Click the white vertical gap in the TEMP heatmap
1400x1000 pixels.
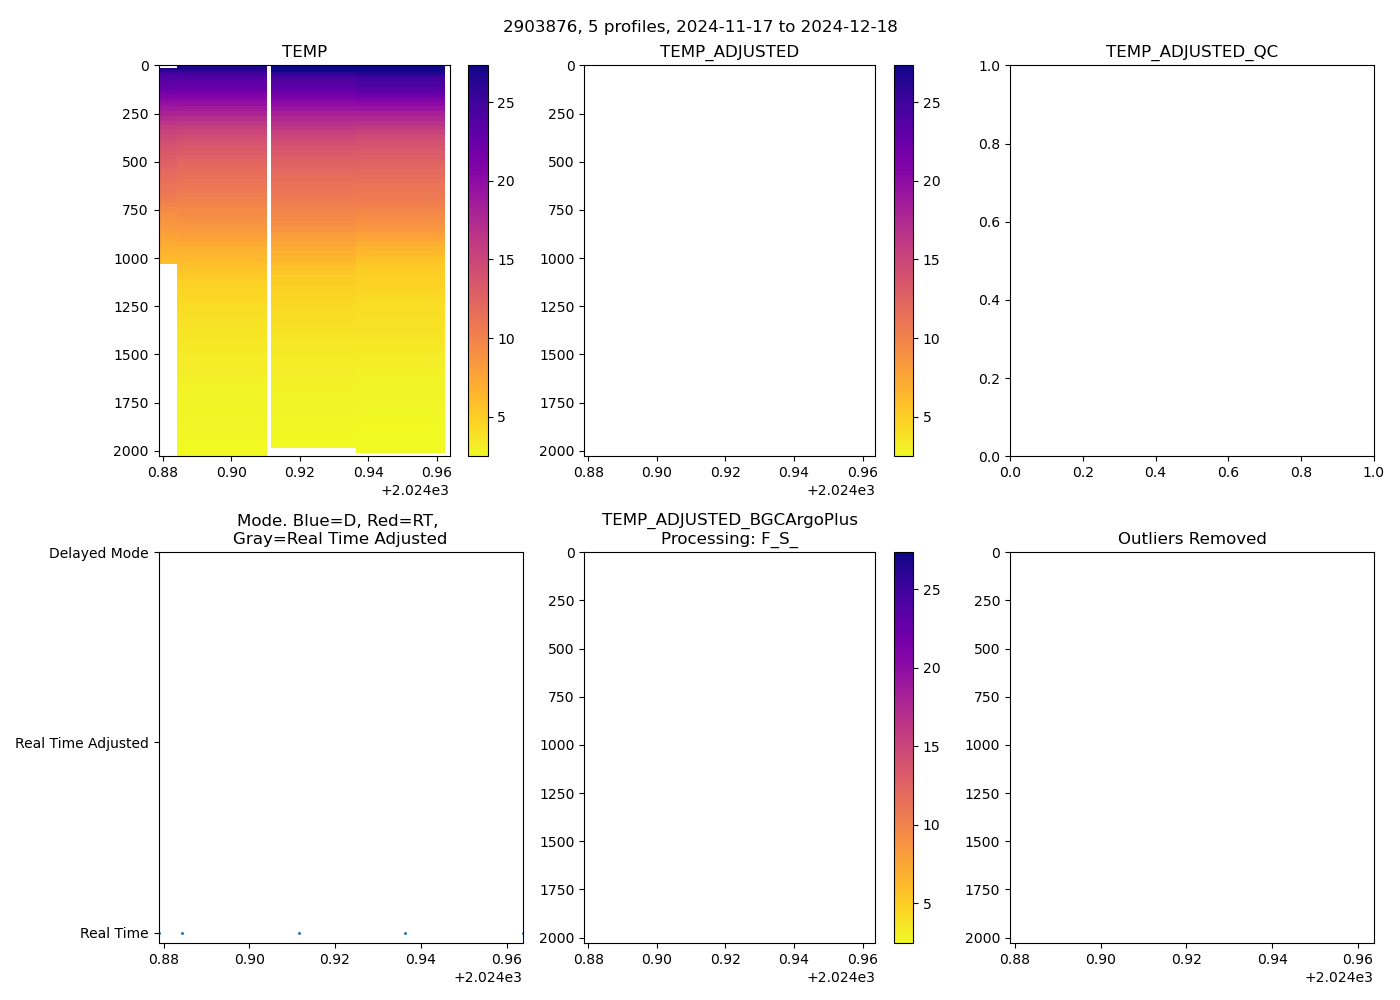point(269,260)
